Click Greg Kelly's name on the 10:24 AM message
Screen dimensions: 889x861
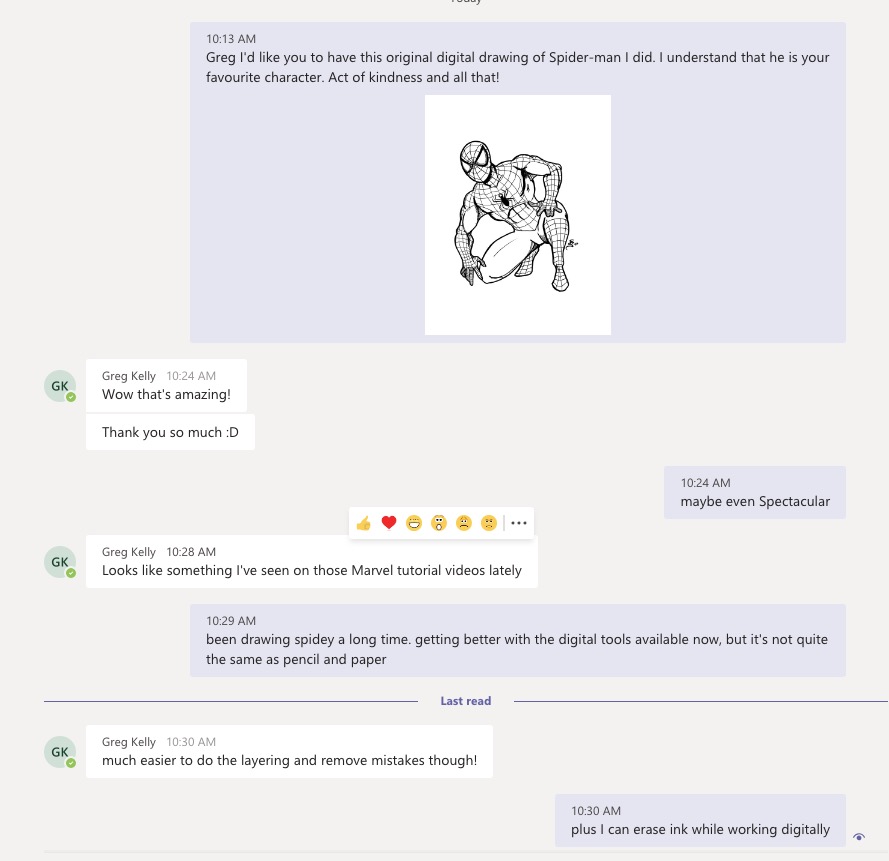(129, 376)
